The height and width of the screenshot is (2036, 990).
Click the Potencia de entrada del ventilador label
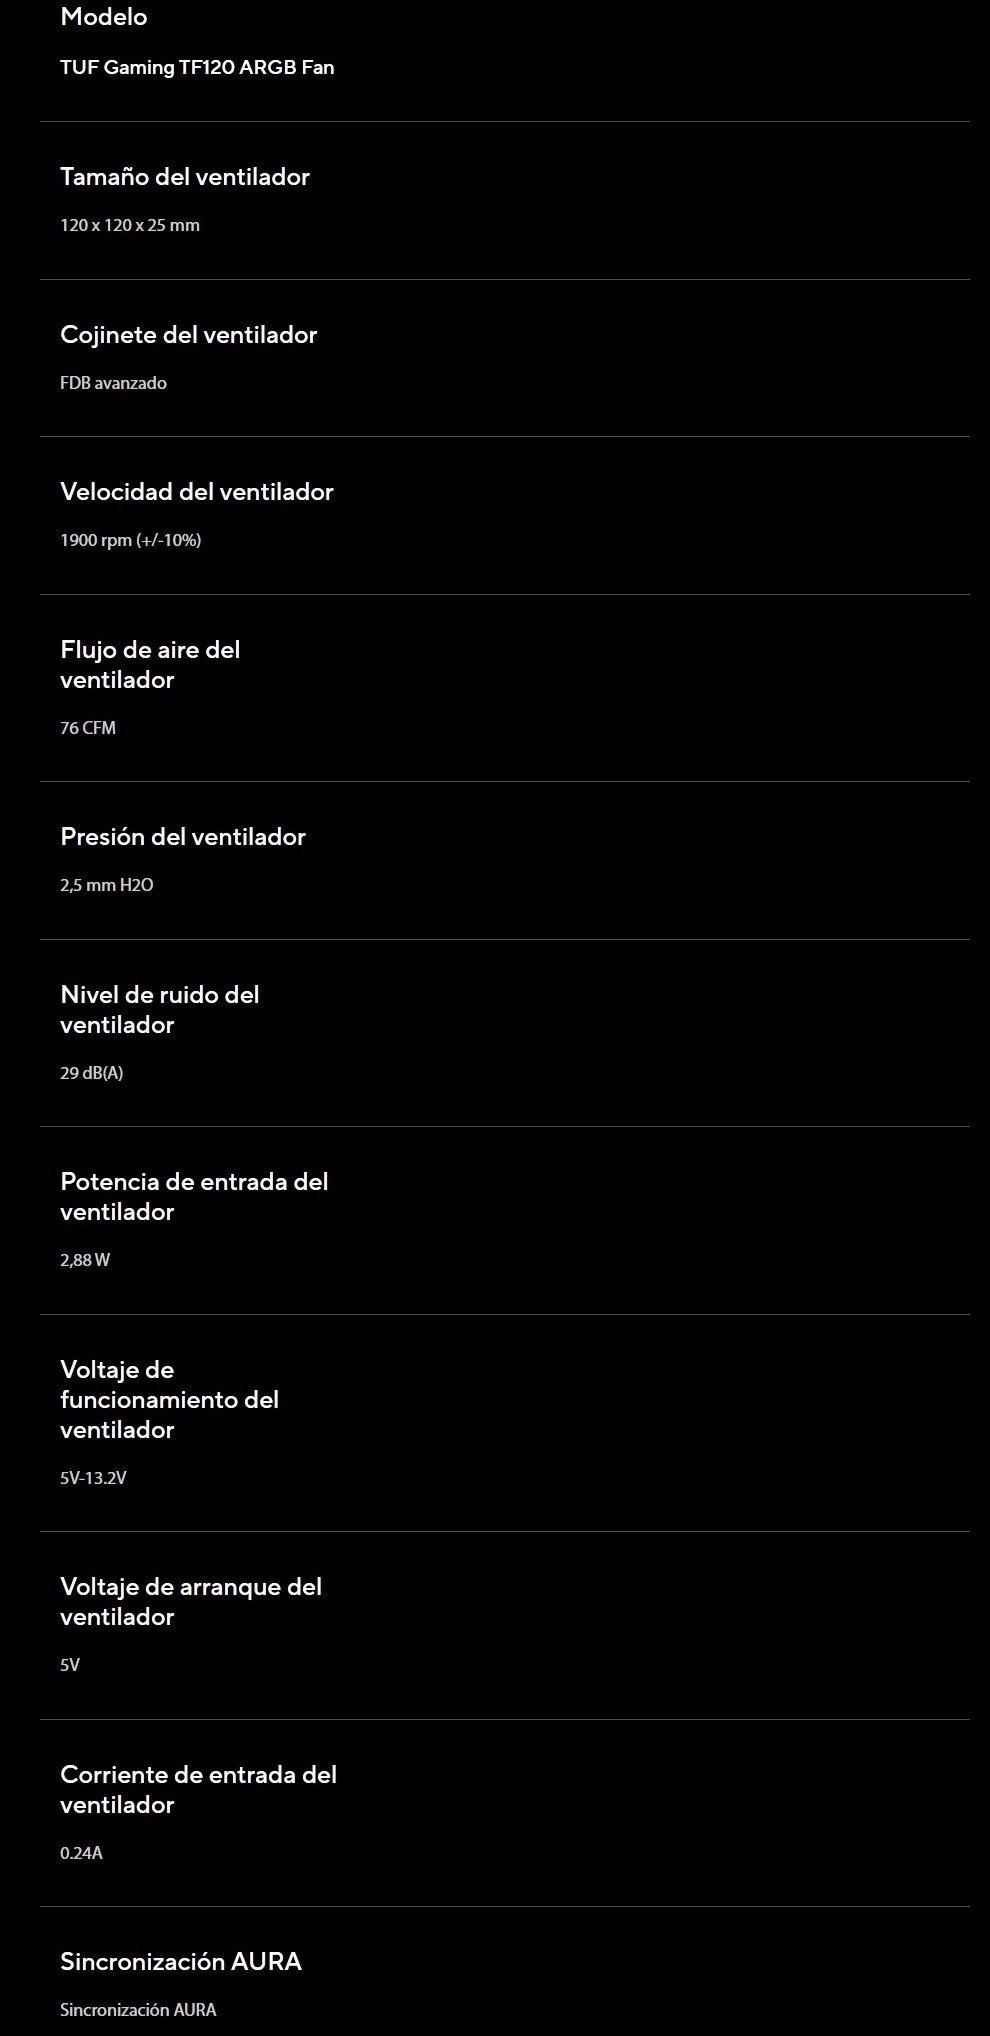tap(194, 1197)
